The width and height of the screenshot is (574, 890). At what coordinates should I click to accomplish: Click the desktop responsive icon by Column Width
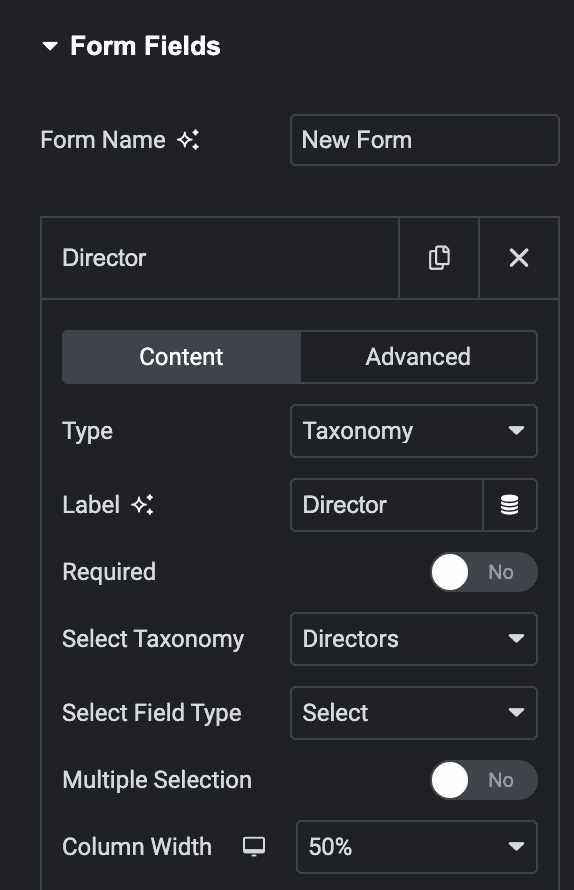(x=254, y=846)
